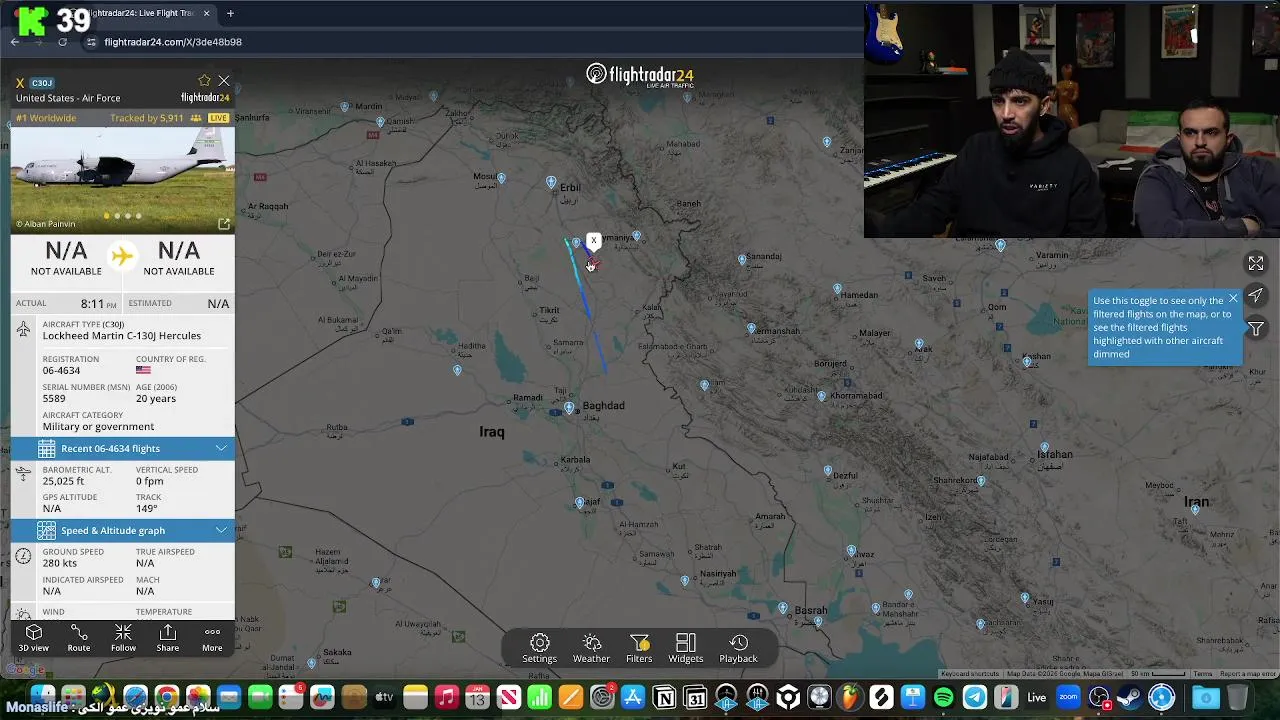This screenshot has width=1280, height=720.
Task: Click the Basrah airport marker
Action: pyautogui.click(x=783, y=608)
